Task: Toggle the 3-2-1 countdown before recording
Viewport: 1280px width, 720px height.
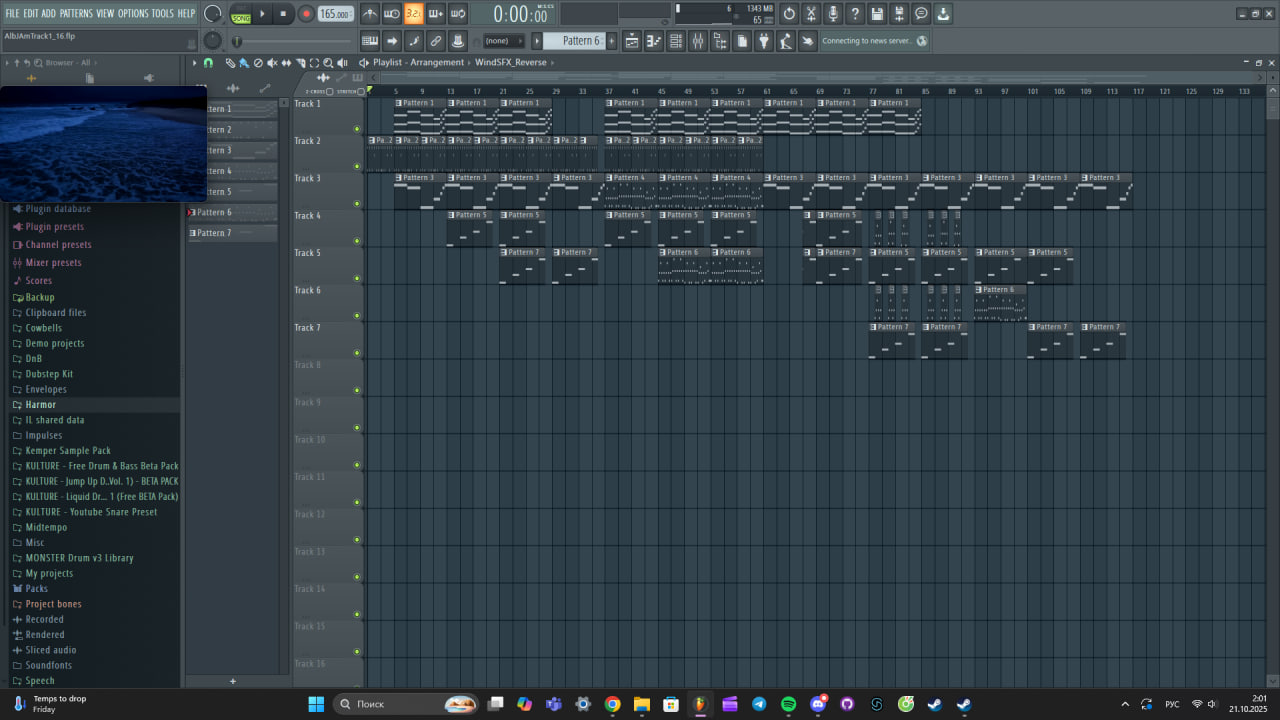Action: coord(414,14)
